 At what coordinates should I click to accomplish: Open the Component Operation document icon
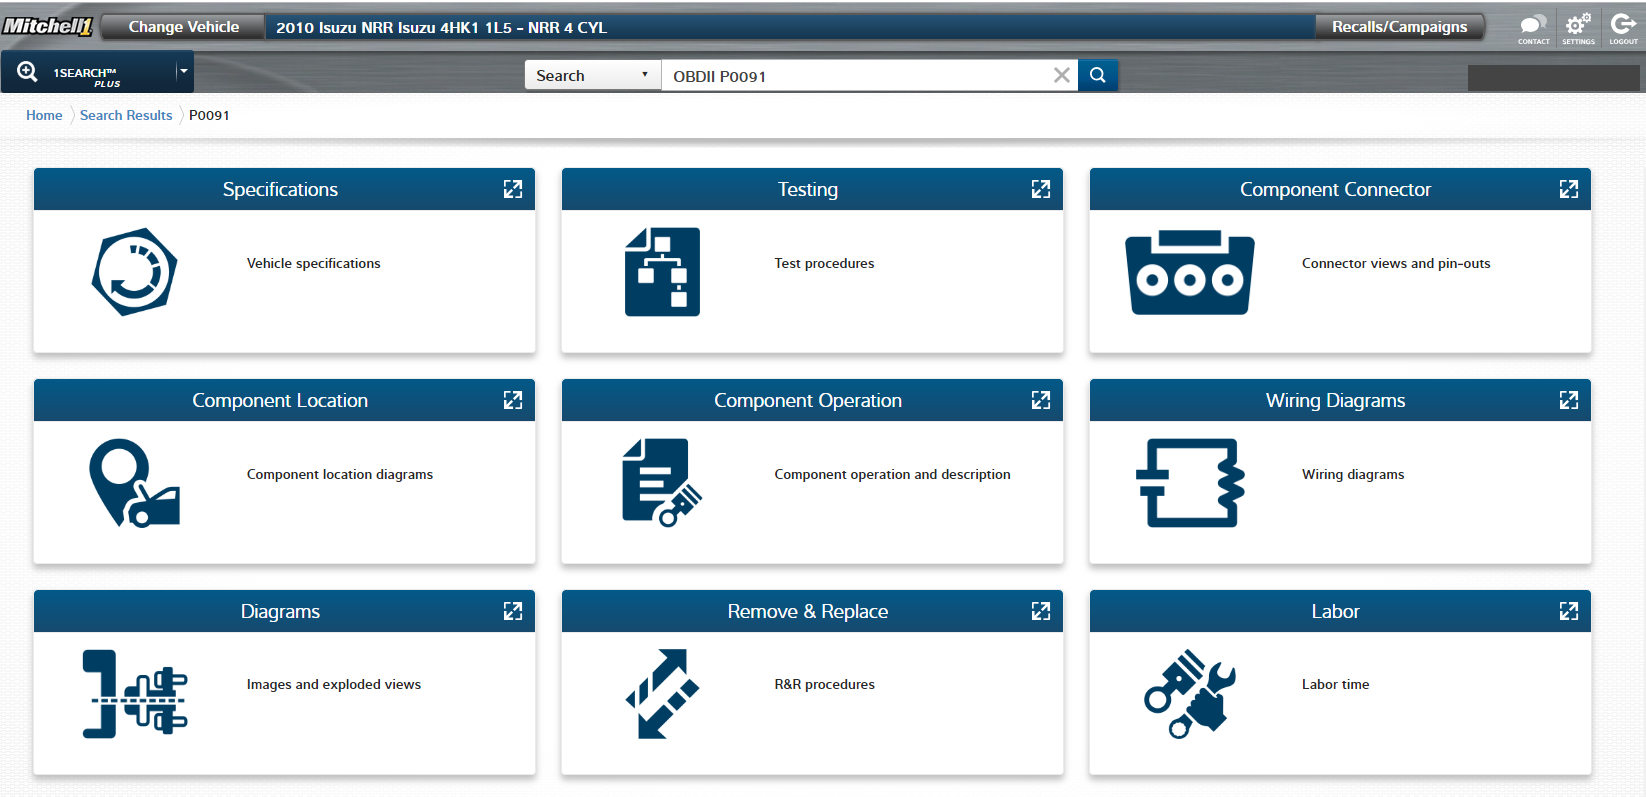coord(661,483)
